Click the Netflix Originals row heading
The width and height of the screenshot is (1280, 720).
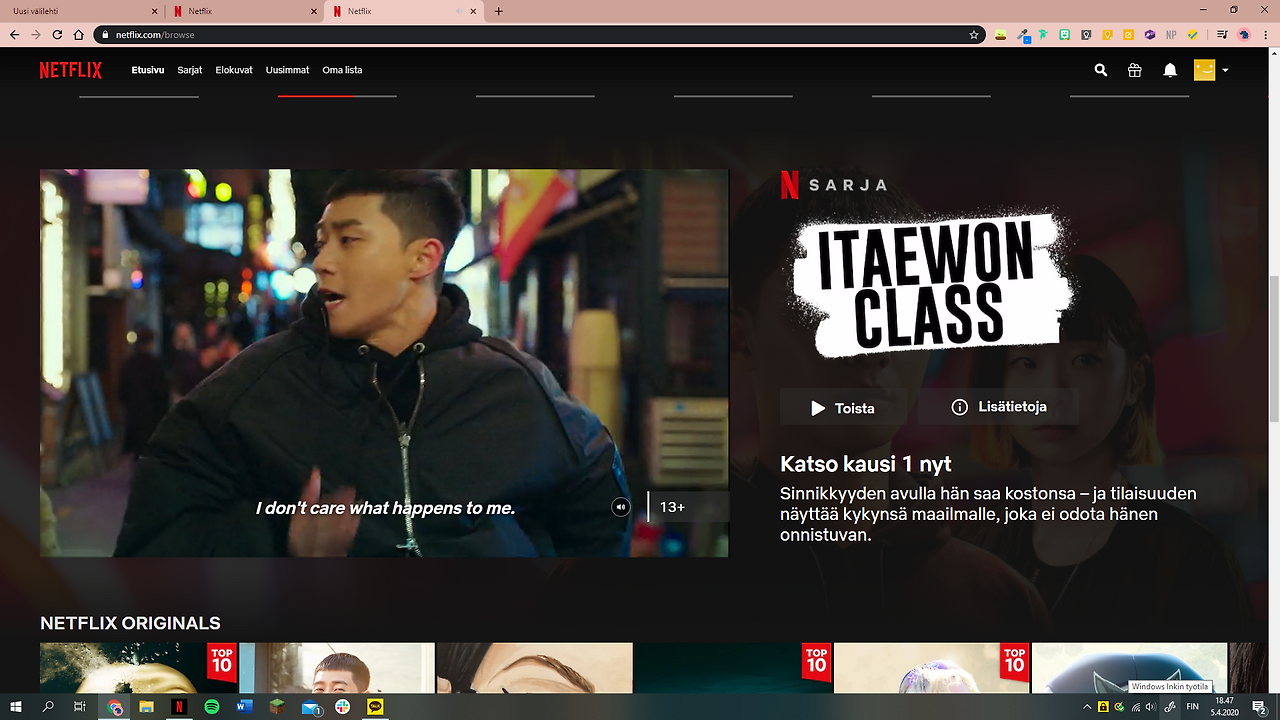130,623
